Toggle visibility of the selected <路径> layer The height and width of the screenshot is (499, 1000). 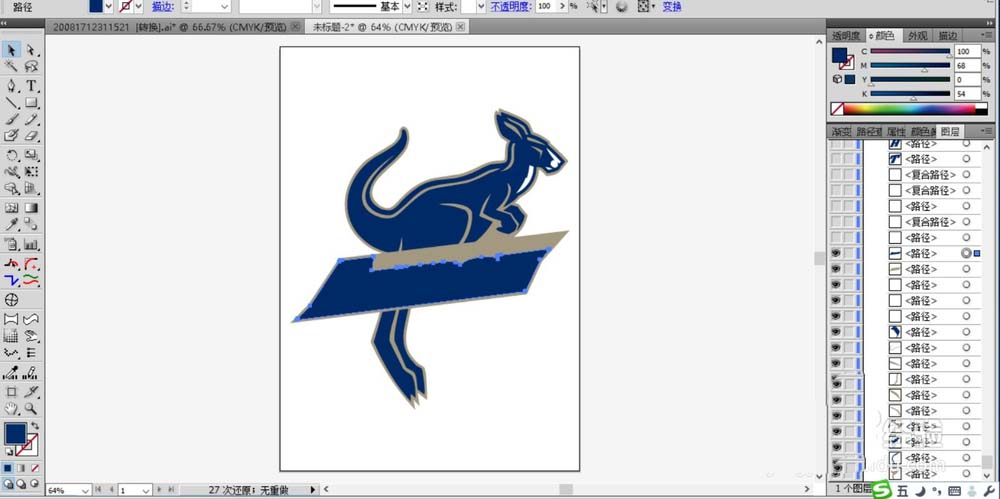coord(835,253)
